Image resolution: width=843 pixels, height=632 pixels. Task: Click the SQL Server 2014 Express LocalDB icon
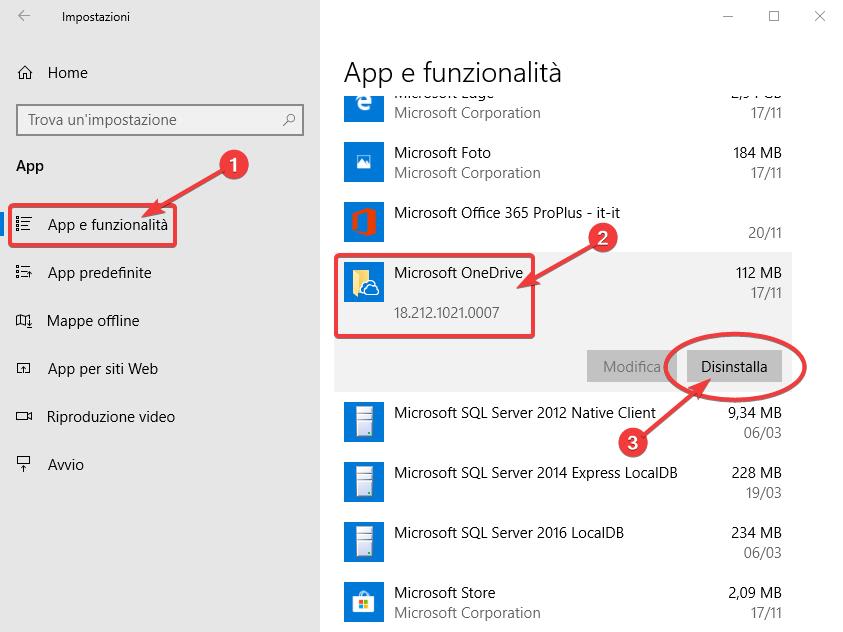click(364, 482)
